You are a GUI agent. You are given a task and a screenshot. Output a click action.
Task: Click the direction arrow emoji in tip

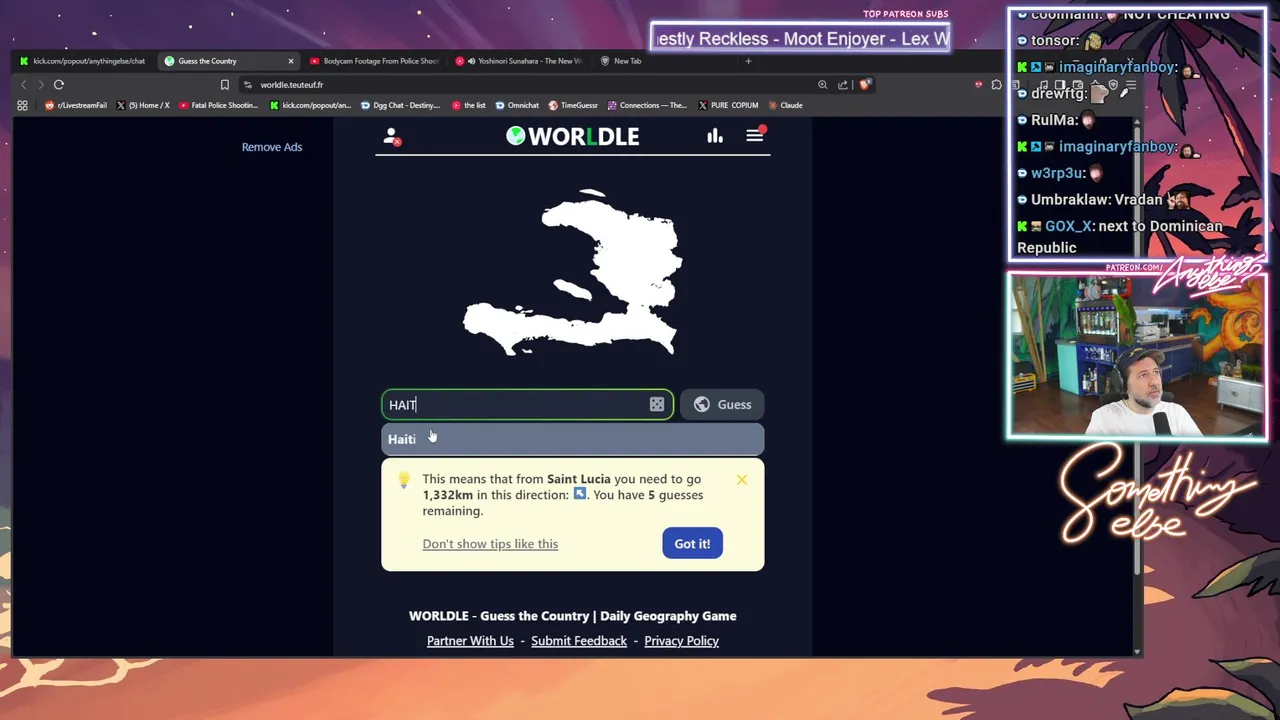pyautogui.click(x=579, y=495)
